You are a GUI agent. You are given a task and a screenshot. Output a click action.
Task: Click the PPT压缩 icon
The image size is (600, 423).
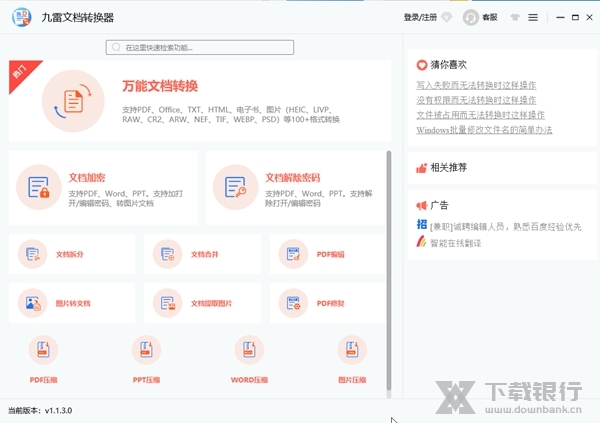click(x=146, y=350)
